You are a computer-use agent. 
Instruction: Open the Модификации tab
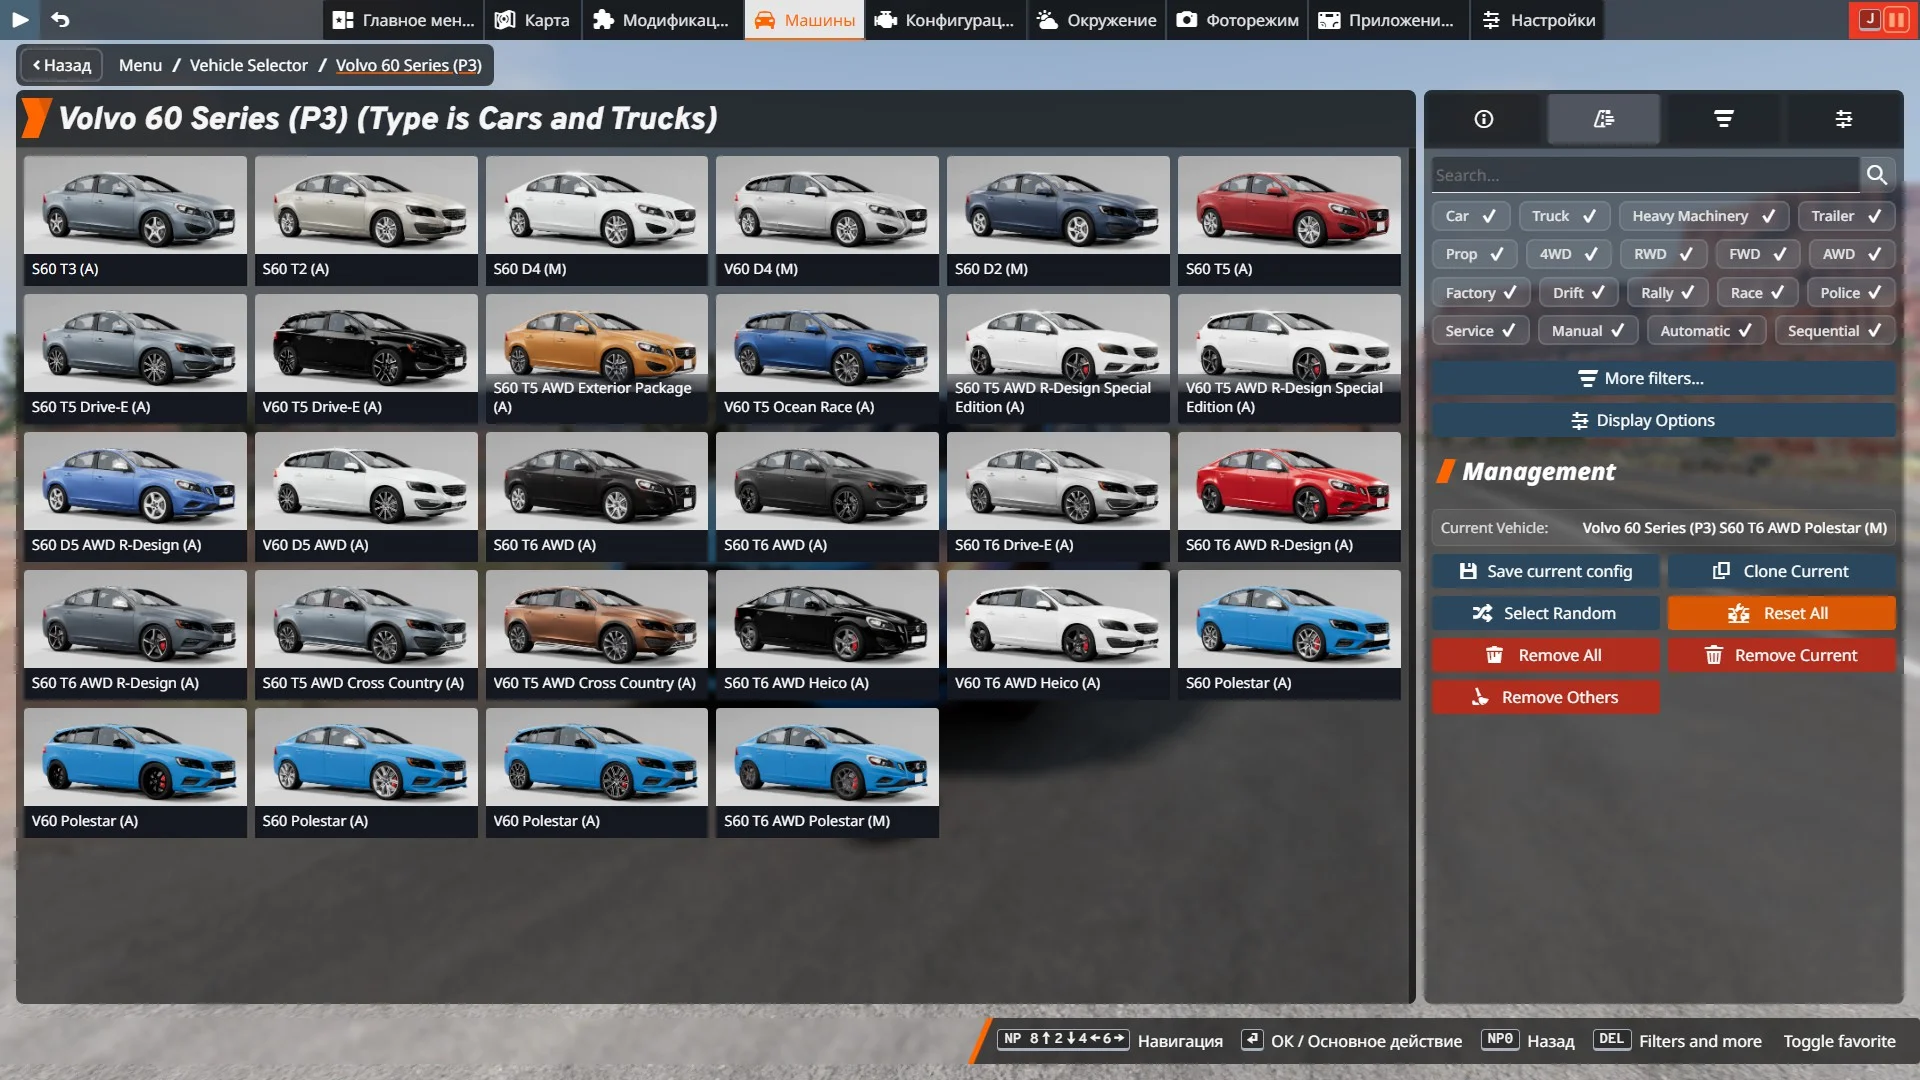coord(662,20)
